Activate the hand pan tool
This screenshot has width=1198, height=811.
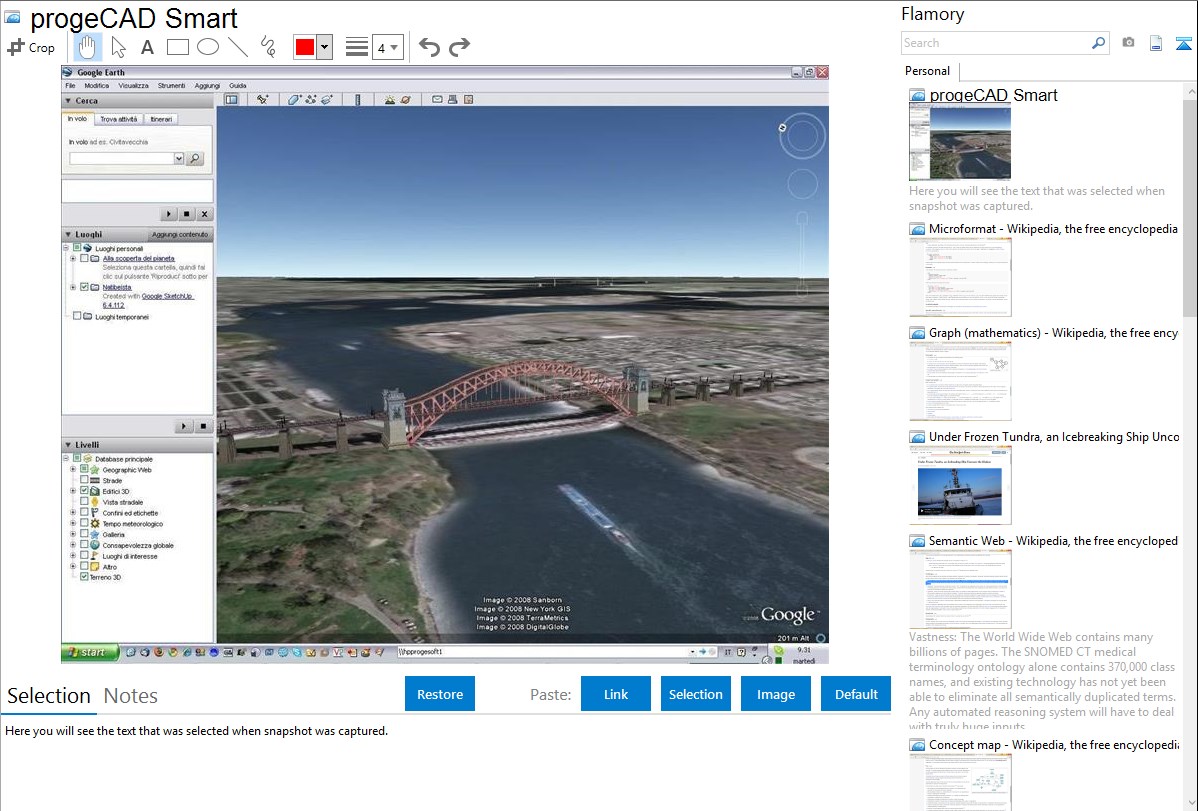pos(88,47)
